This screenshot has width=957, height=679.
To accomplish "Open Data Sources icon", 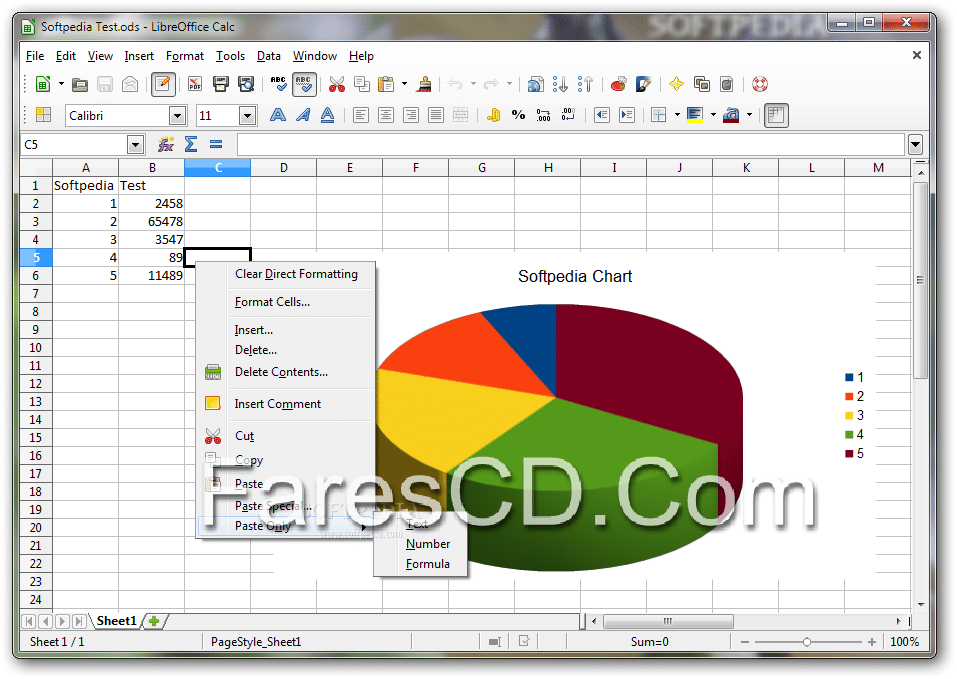I will click(726, 84).
